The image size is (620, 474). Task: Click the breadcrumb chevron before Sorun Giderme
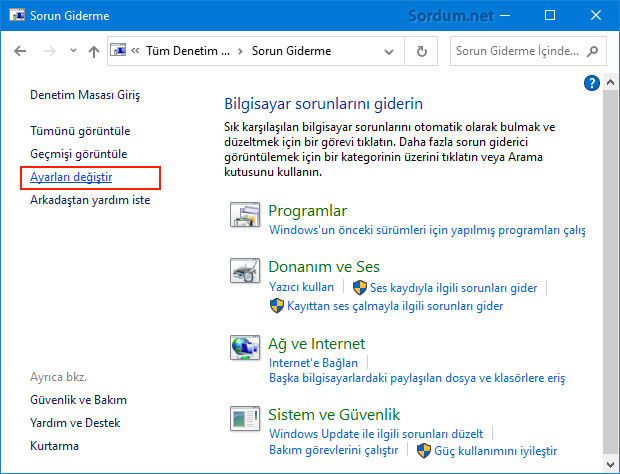240,51
